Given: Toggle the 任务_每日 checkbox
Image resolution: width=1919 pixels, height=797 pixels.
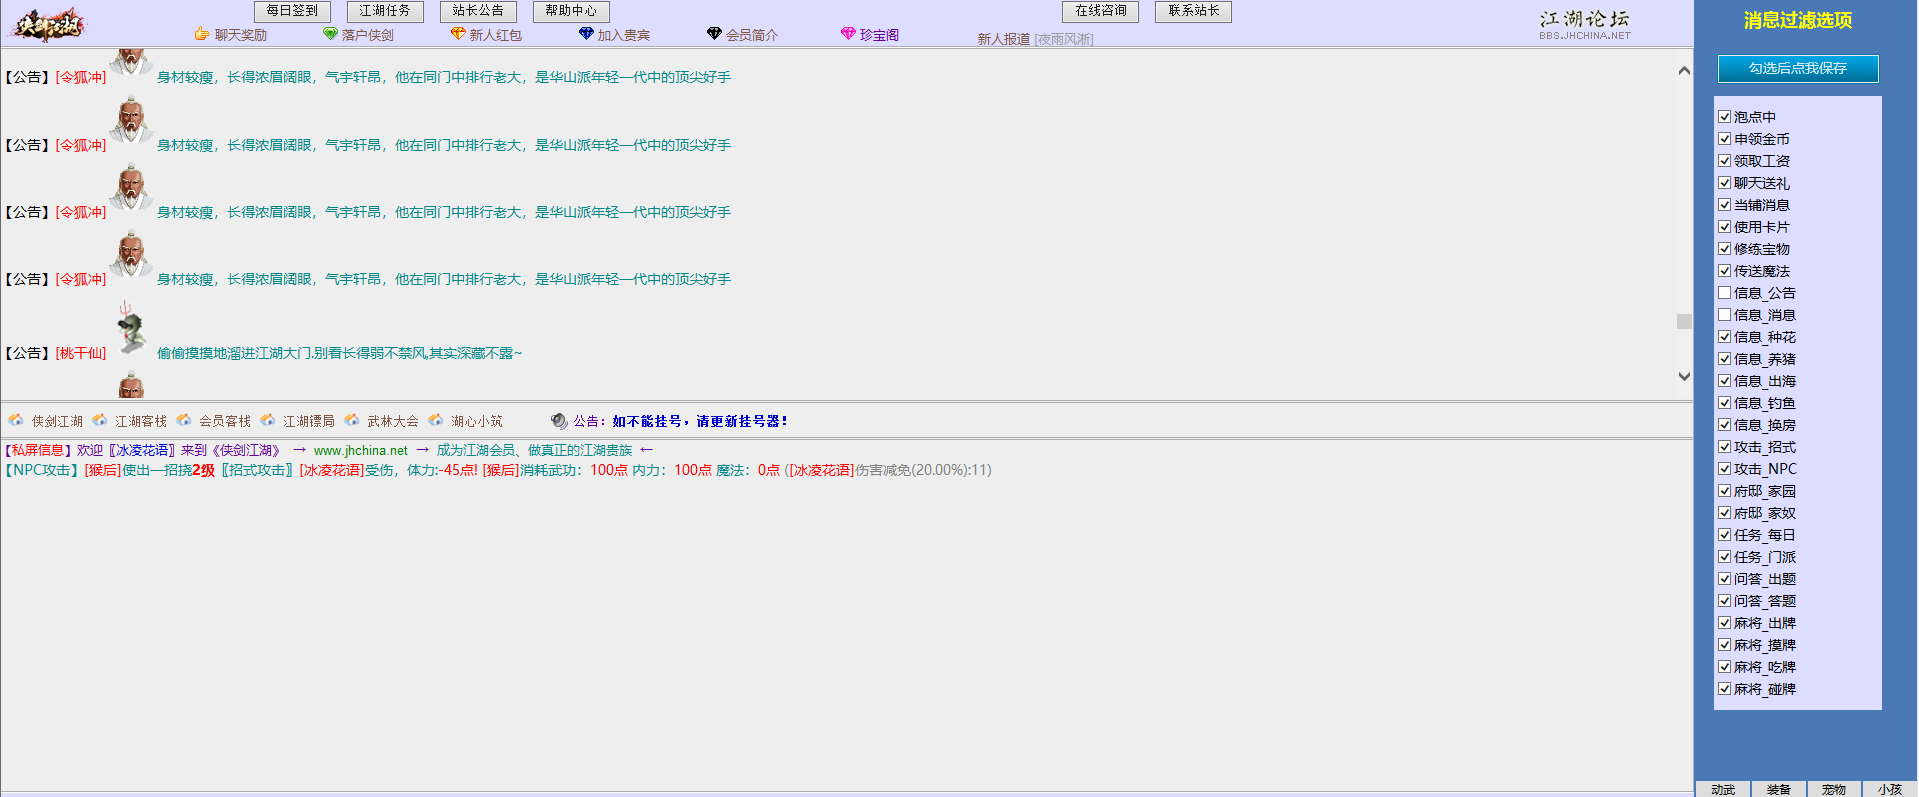Looking at the screenshot, I should coord(1724,535).
